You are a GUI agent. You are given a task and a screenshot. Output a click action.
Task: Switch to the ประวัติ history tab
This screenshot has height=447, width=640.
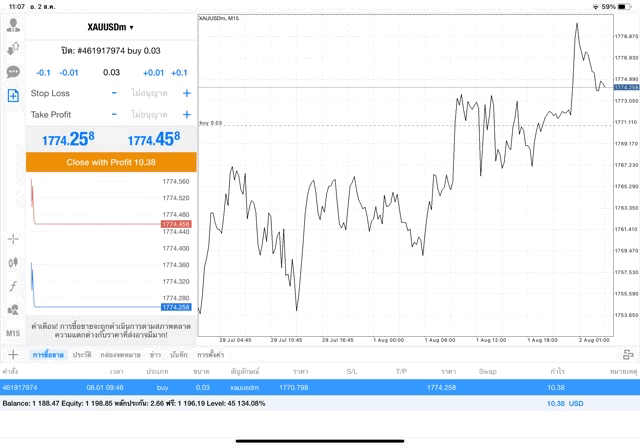click(79, 355)
